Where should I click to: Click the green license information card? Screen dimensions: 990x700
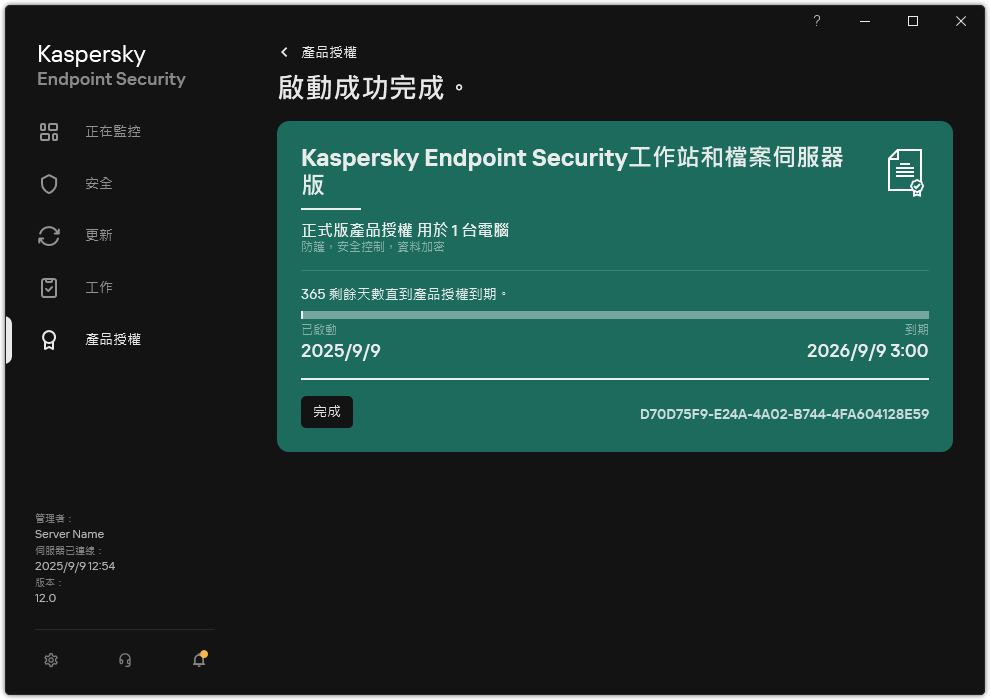(x=614, y=285)
